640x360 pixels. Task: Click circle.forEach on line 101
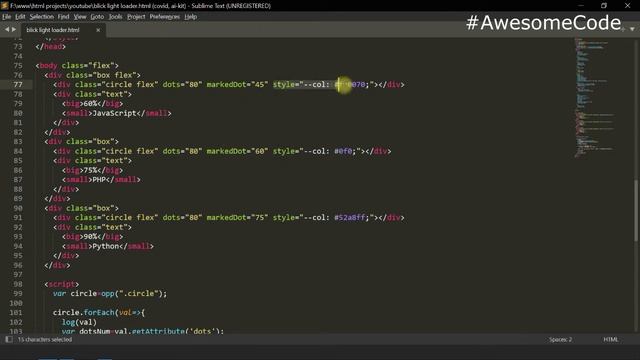pyautogui.click(x=84, y=313)
